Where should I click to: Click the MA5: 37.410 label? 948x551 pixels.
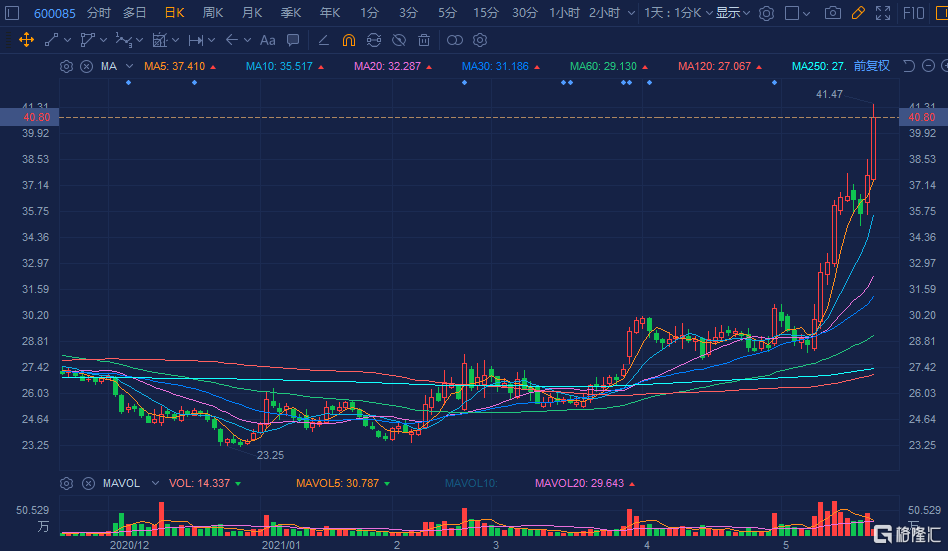pyautogui.click(x=175, y=66)
